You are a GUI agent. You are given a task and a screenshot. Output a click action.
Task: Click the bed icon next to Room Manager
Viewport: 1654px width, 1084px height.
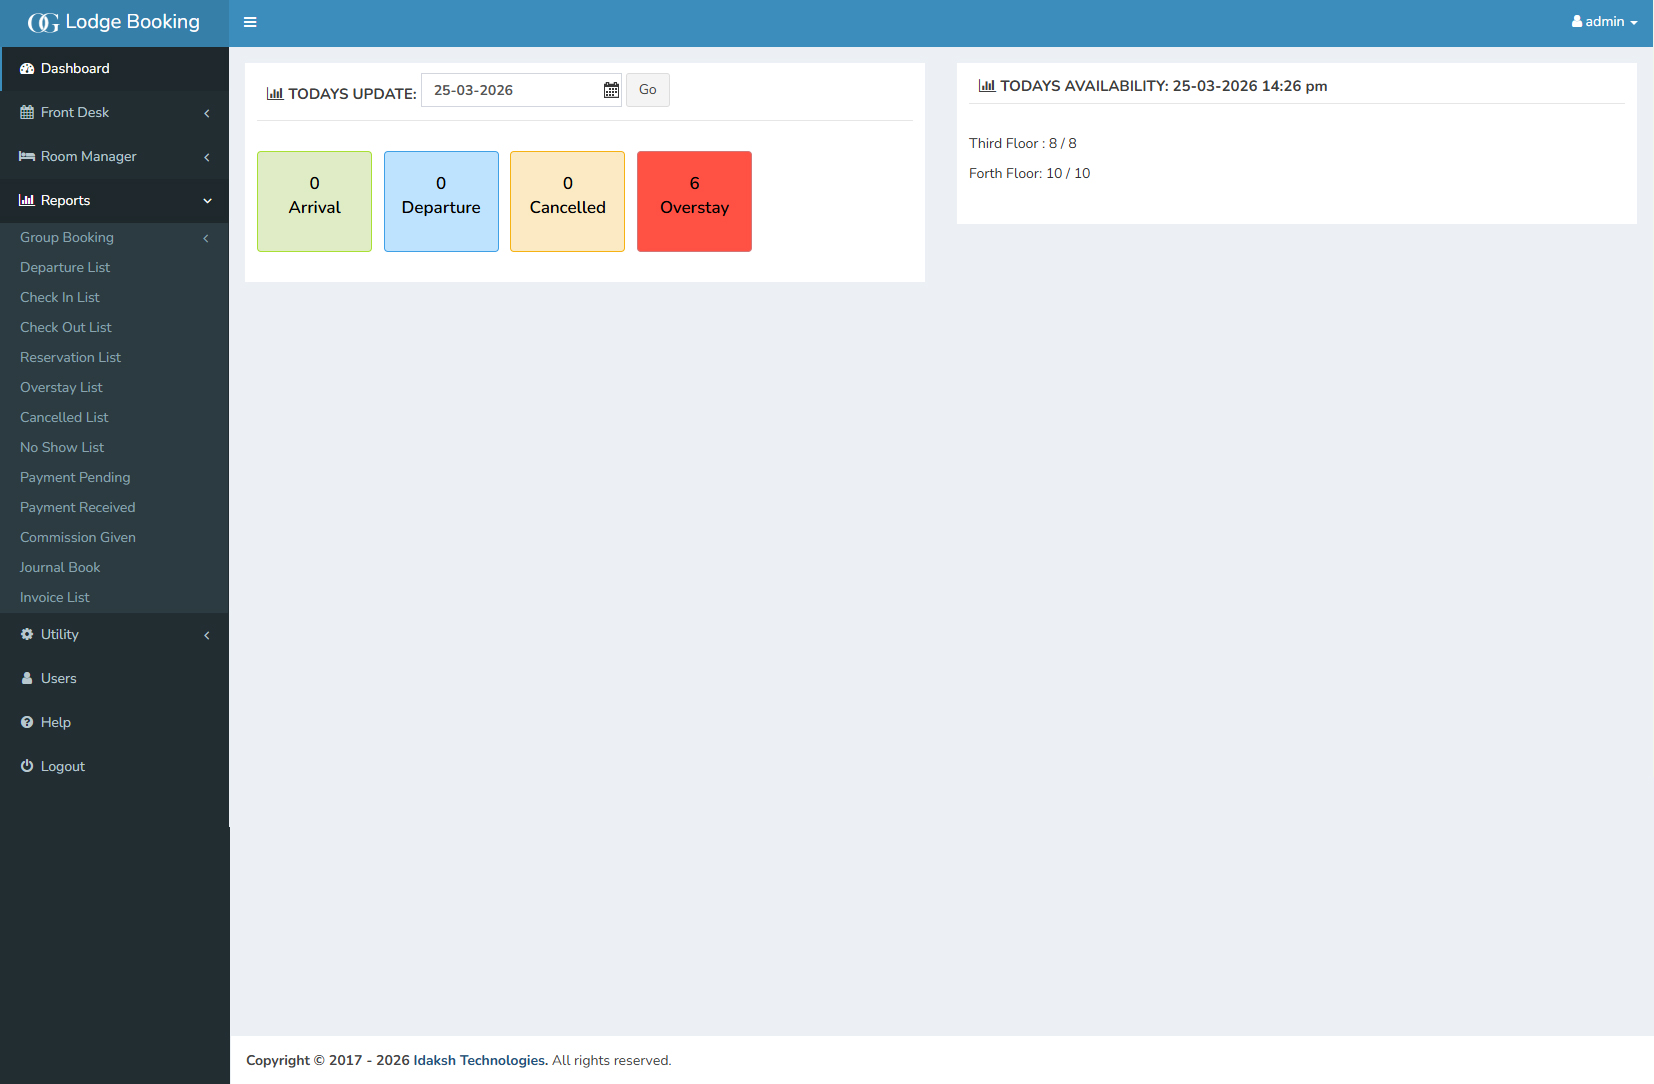coord(25,156)
